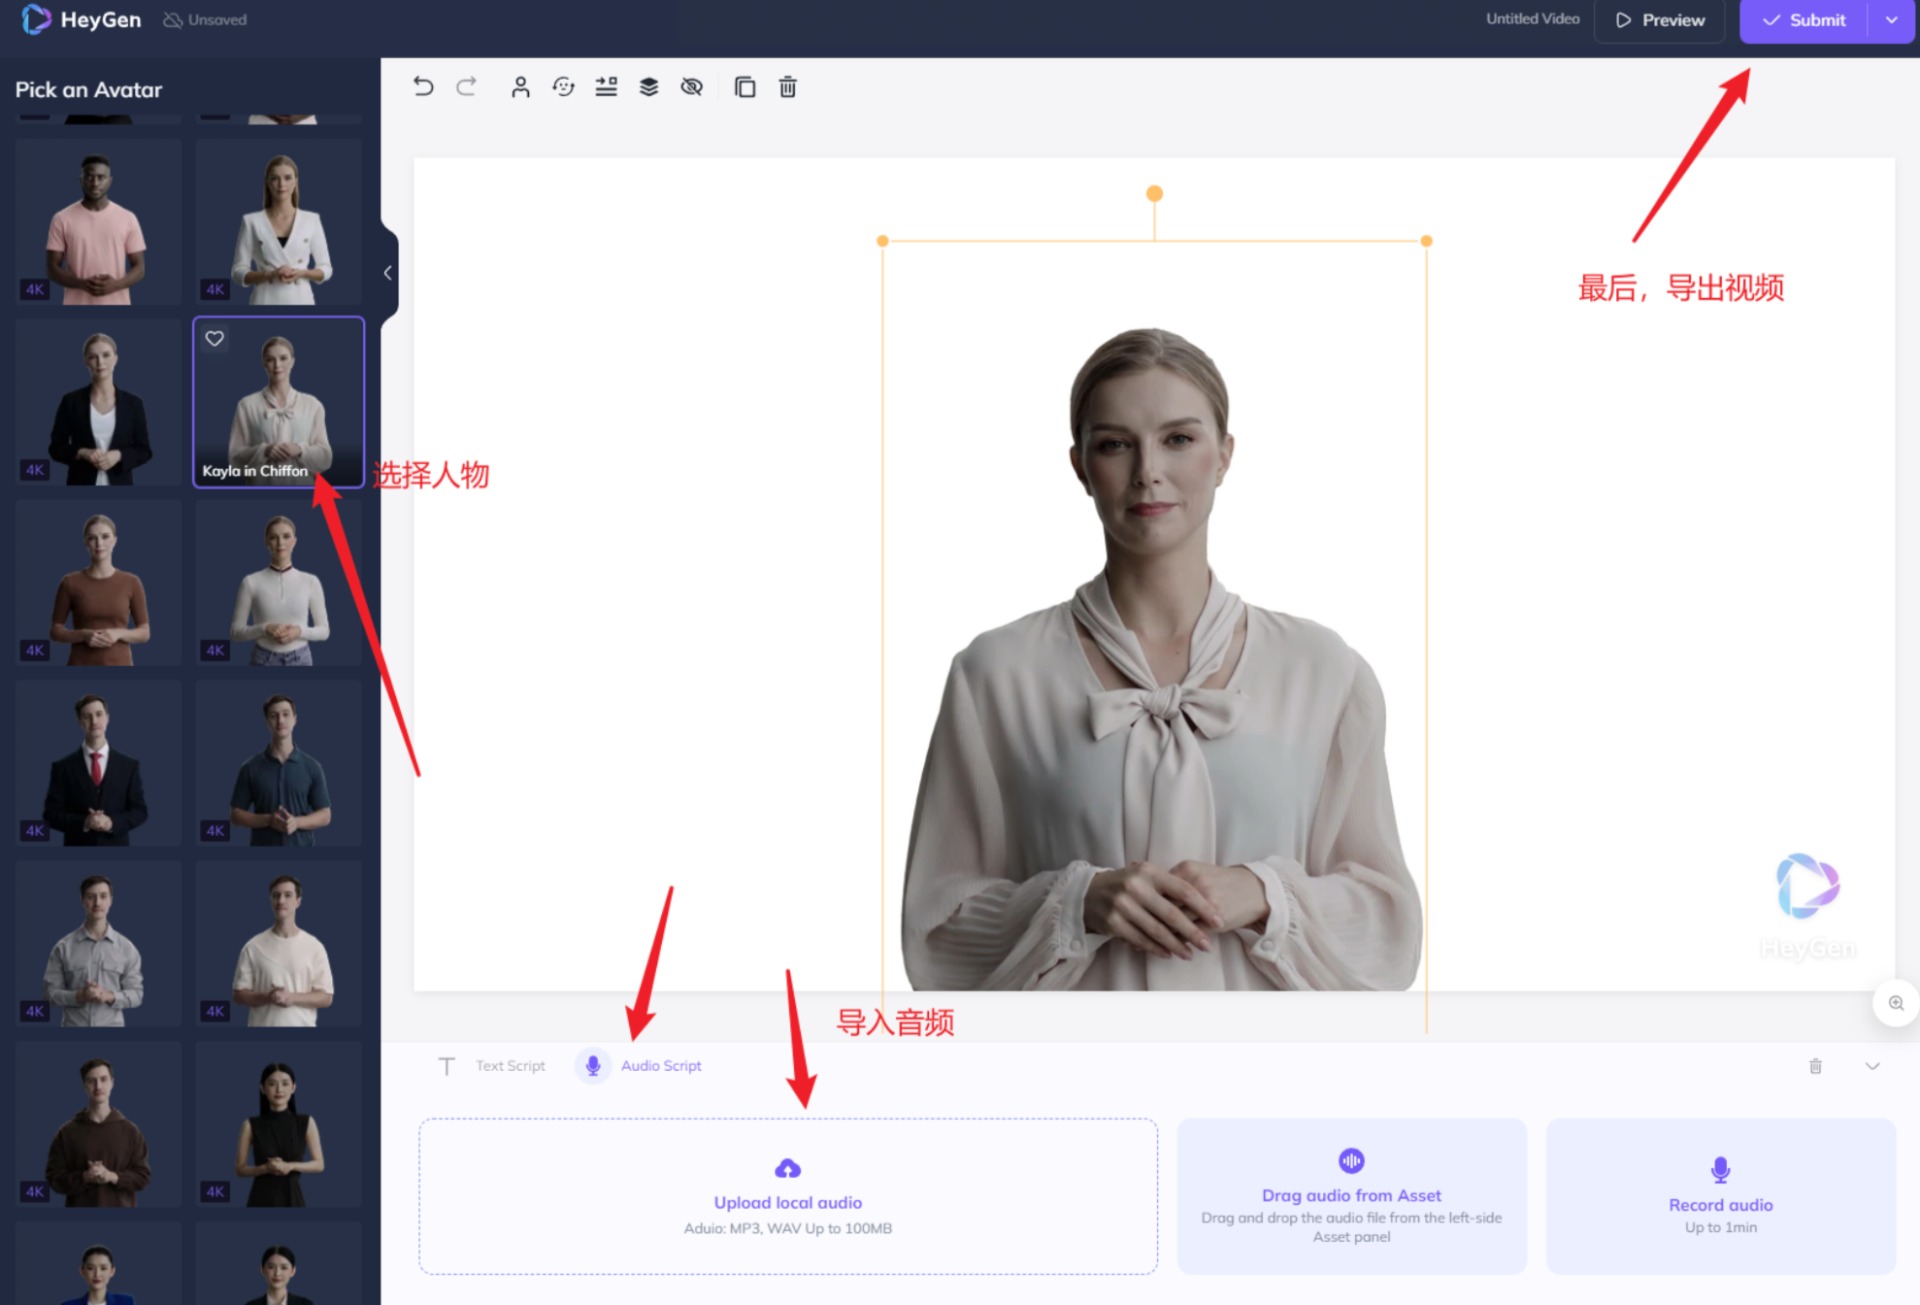Click the zoom magnifier icon on canvas
The height and width of the screenshot is (1305, 1920).
point(1896,1003)
